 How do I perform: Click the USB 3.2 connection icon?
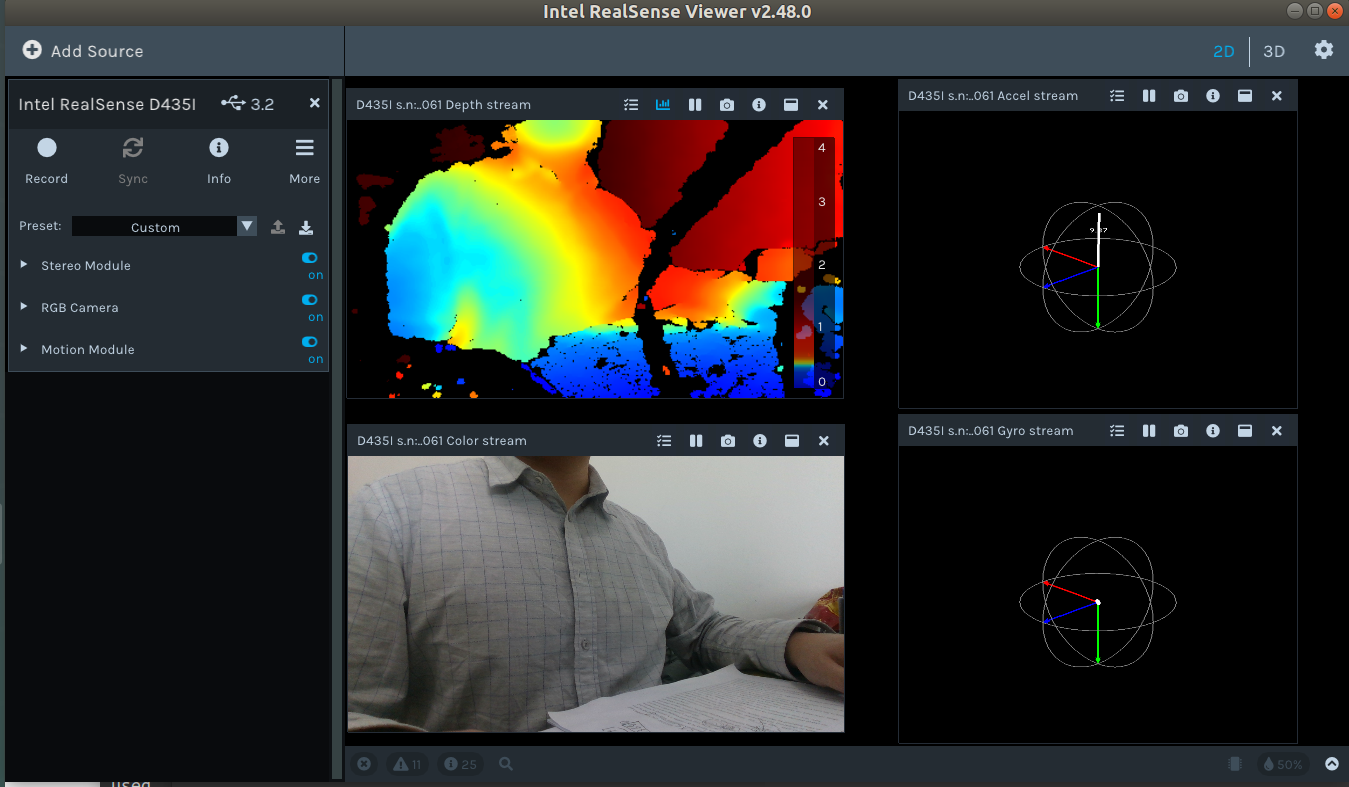click(233, 103)
